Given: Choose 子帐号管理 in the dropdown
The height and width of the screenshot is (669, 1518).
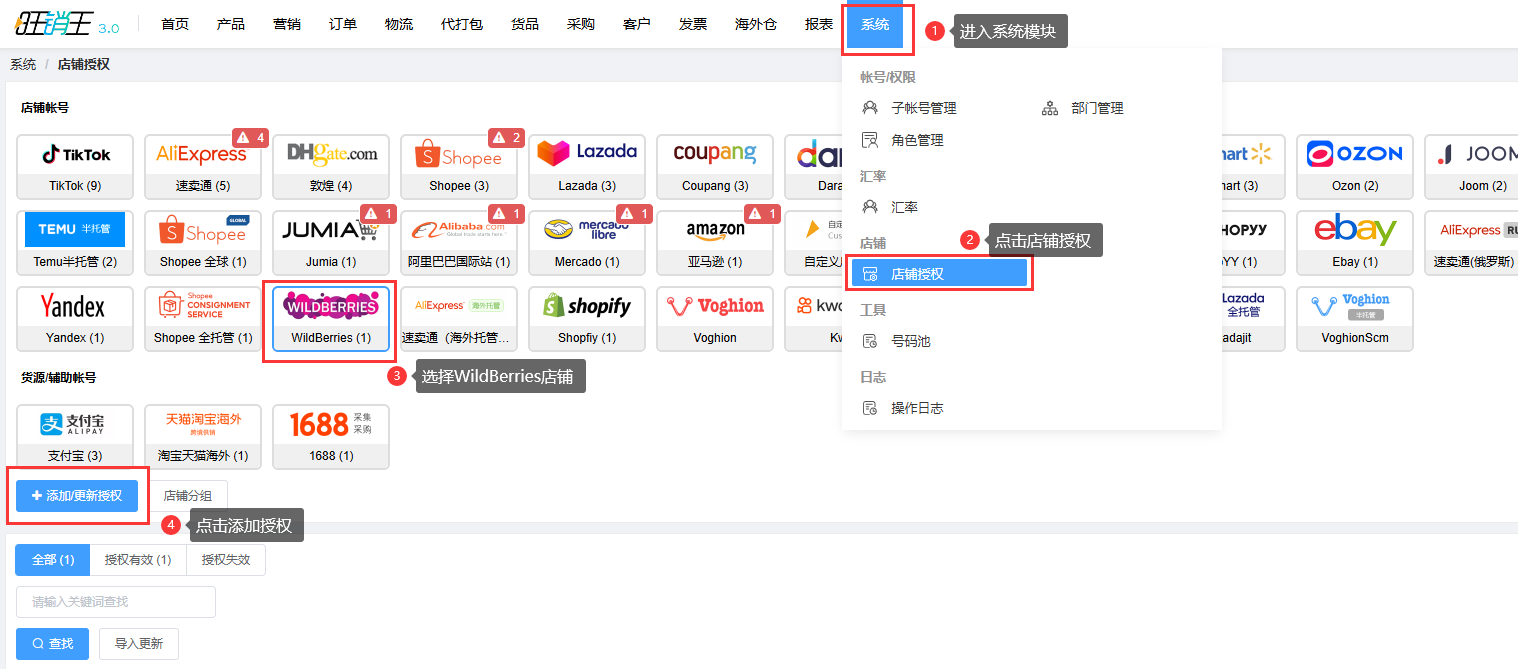Looking at the screenshot, I should coord(924,108).
